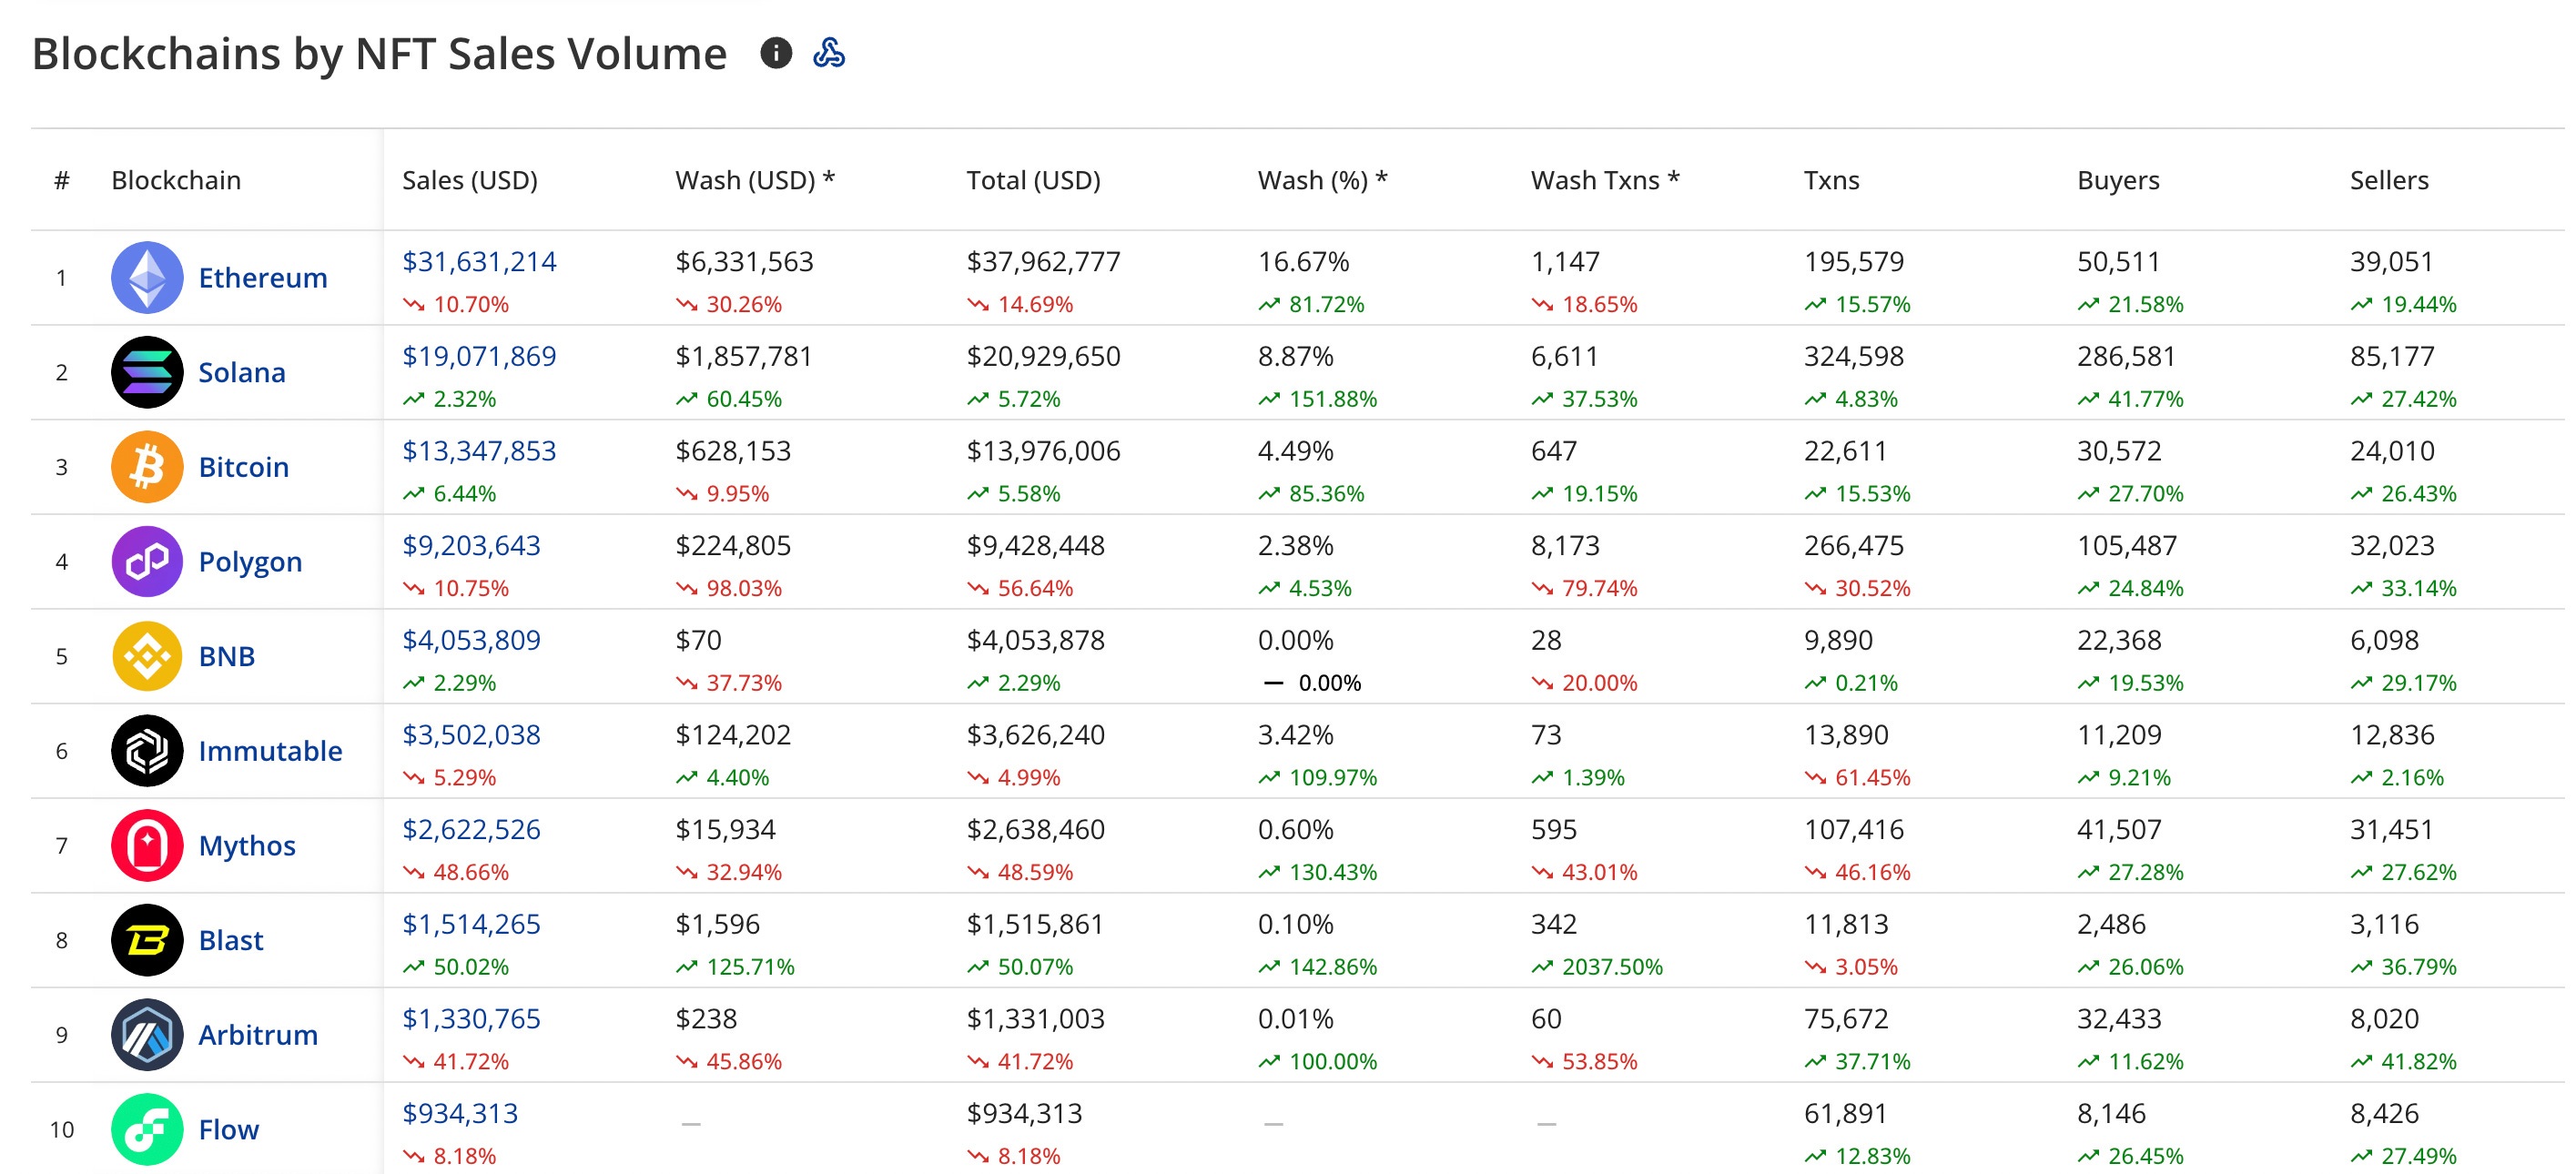Click the BNB logo icon
This screenshot has height=1174, width=2576.
[147, 656]
